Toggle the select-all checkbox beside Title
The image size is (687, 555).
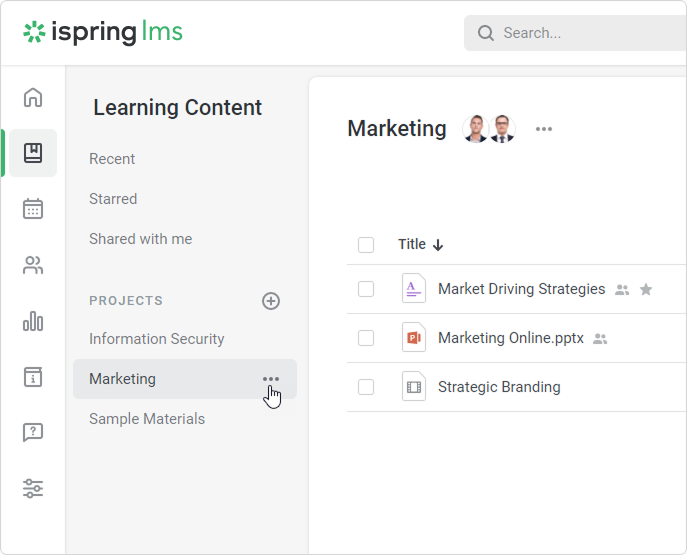point(366,245)
